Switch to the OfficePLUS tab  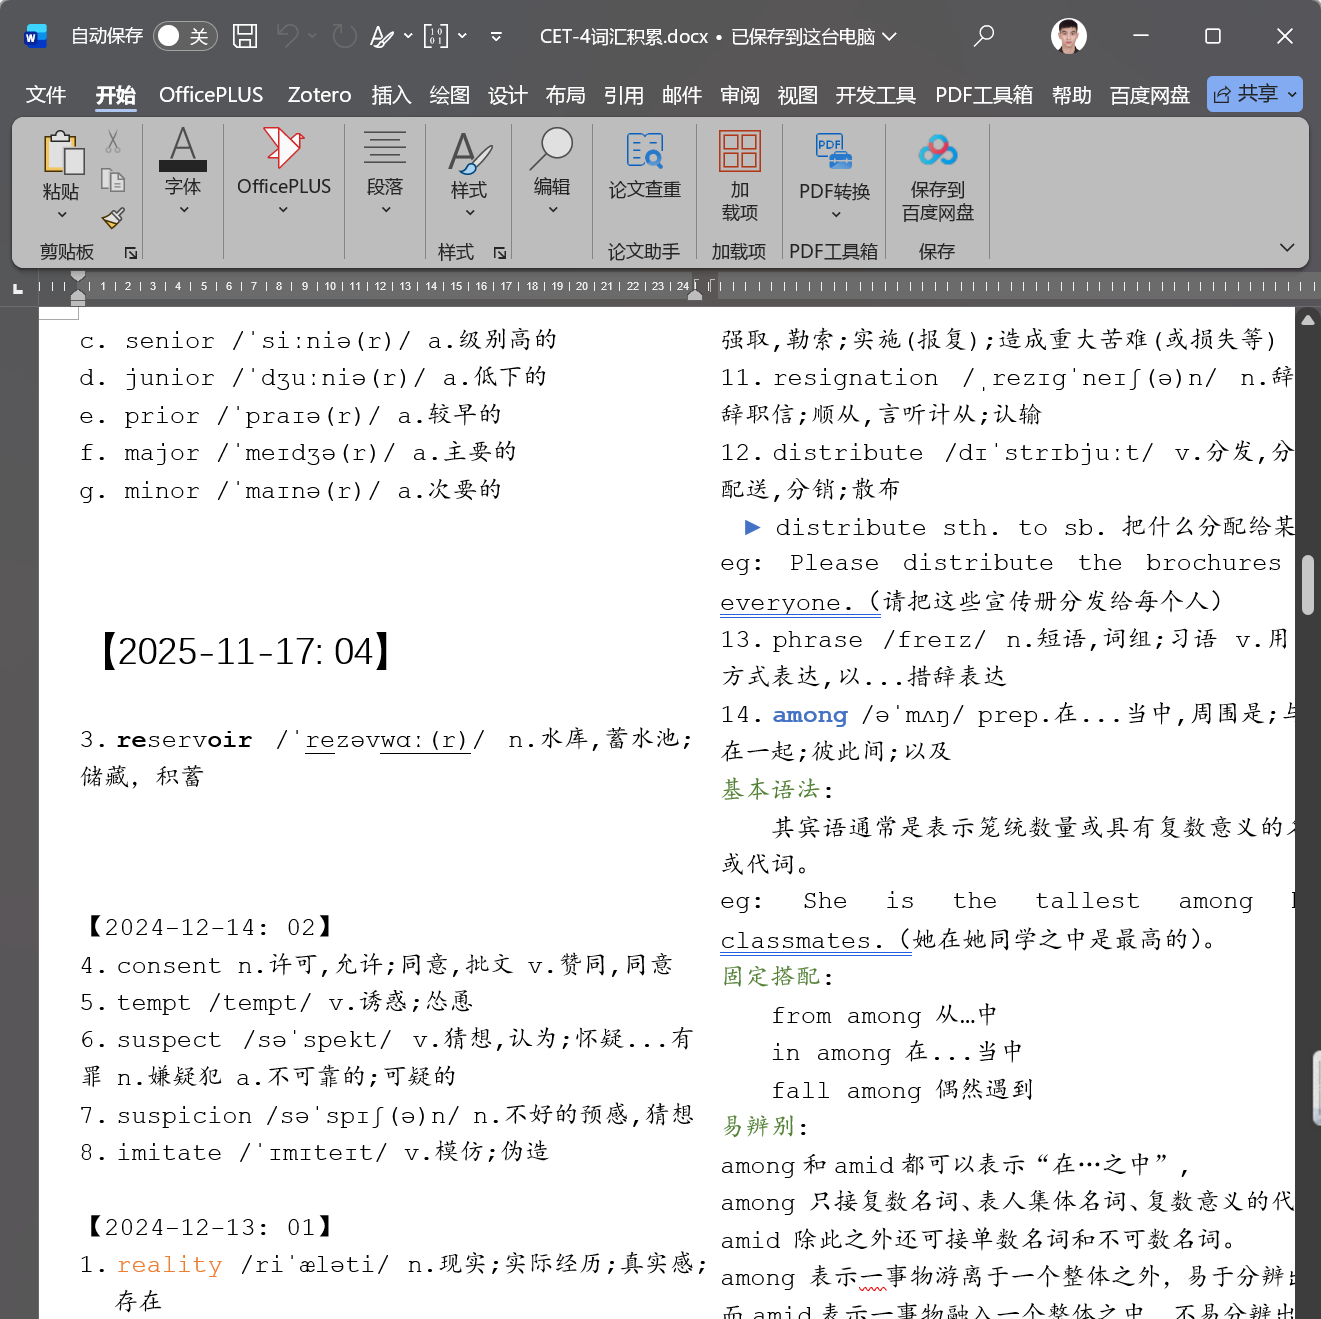211,95
